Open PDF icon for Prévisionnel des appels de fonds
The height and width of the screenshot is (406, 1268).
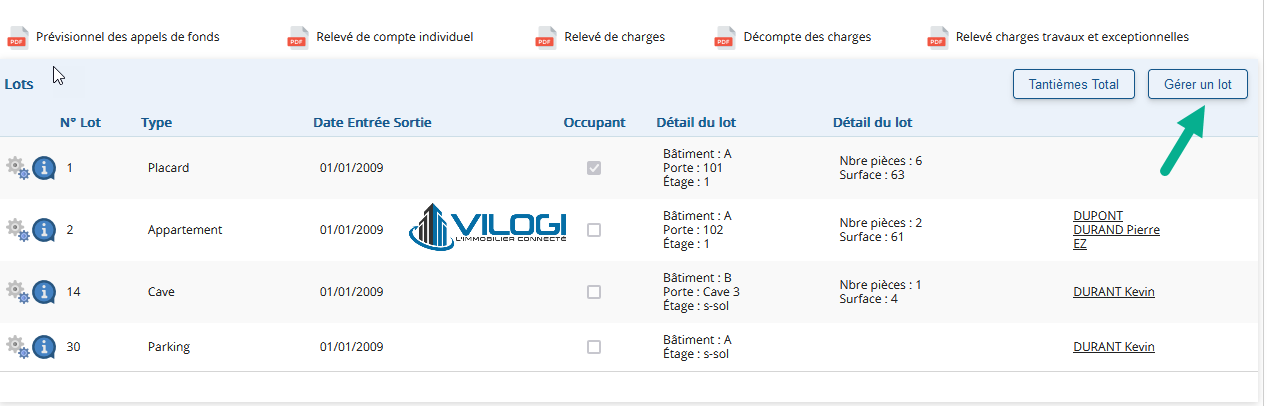[17, 38]
